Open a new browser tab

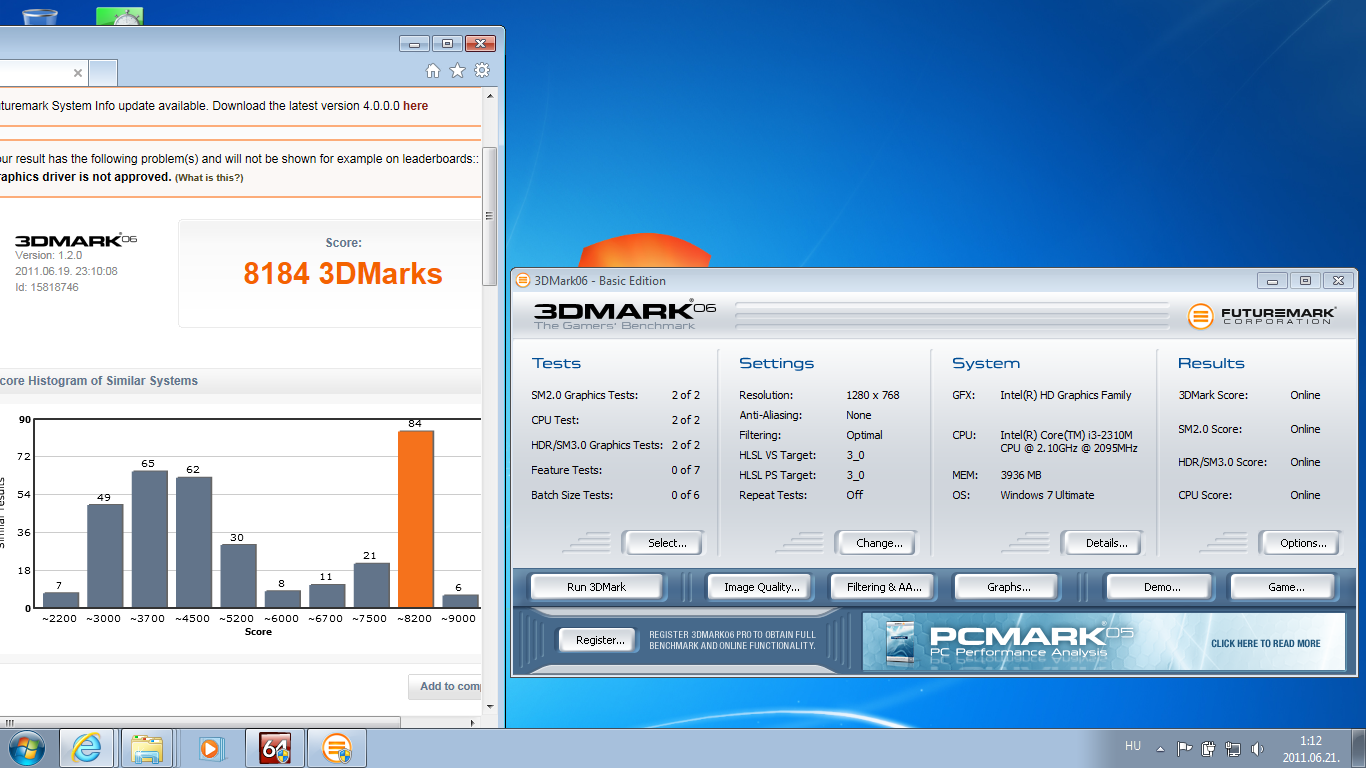104,73
